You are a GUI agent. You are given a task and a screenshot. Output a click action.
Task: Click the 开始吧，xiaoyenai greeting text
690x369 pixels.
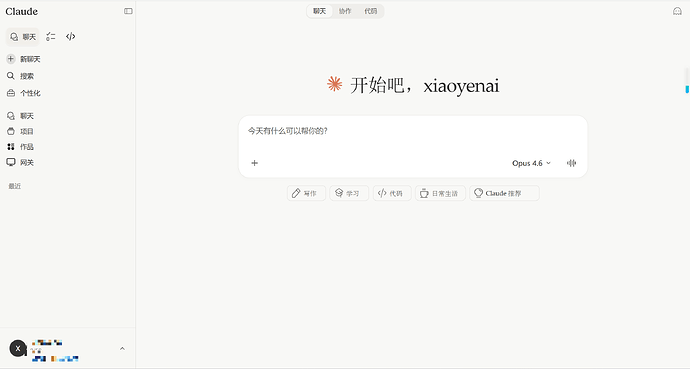tap(424, 85)
